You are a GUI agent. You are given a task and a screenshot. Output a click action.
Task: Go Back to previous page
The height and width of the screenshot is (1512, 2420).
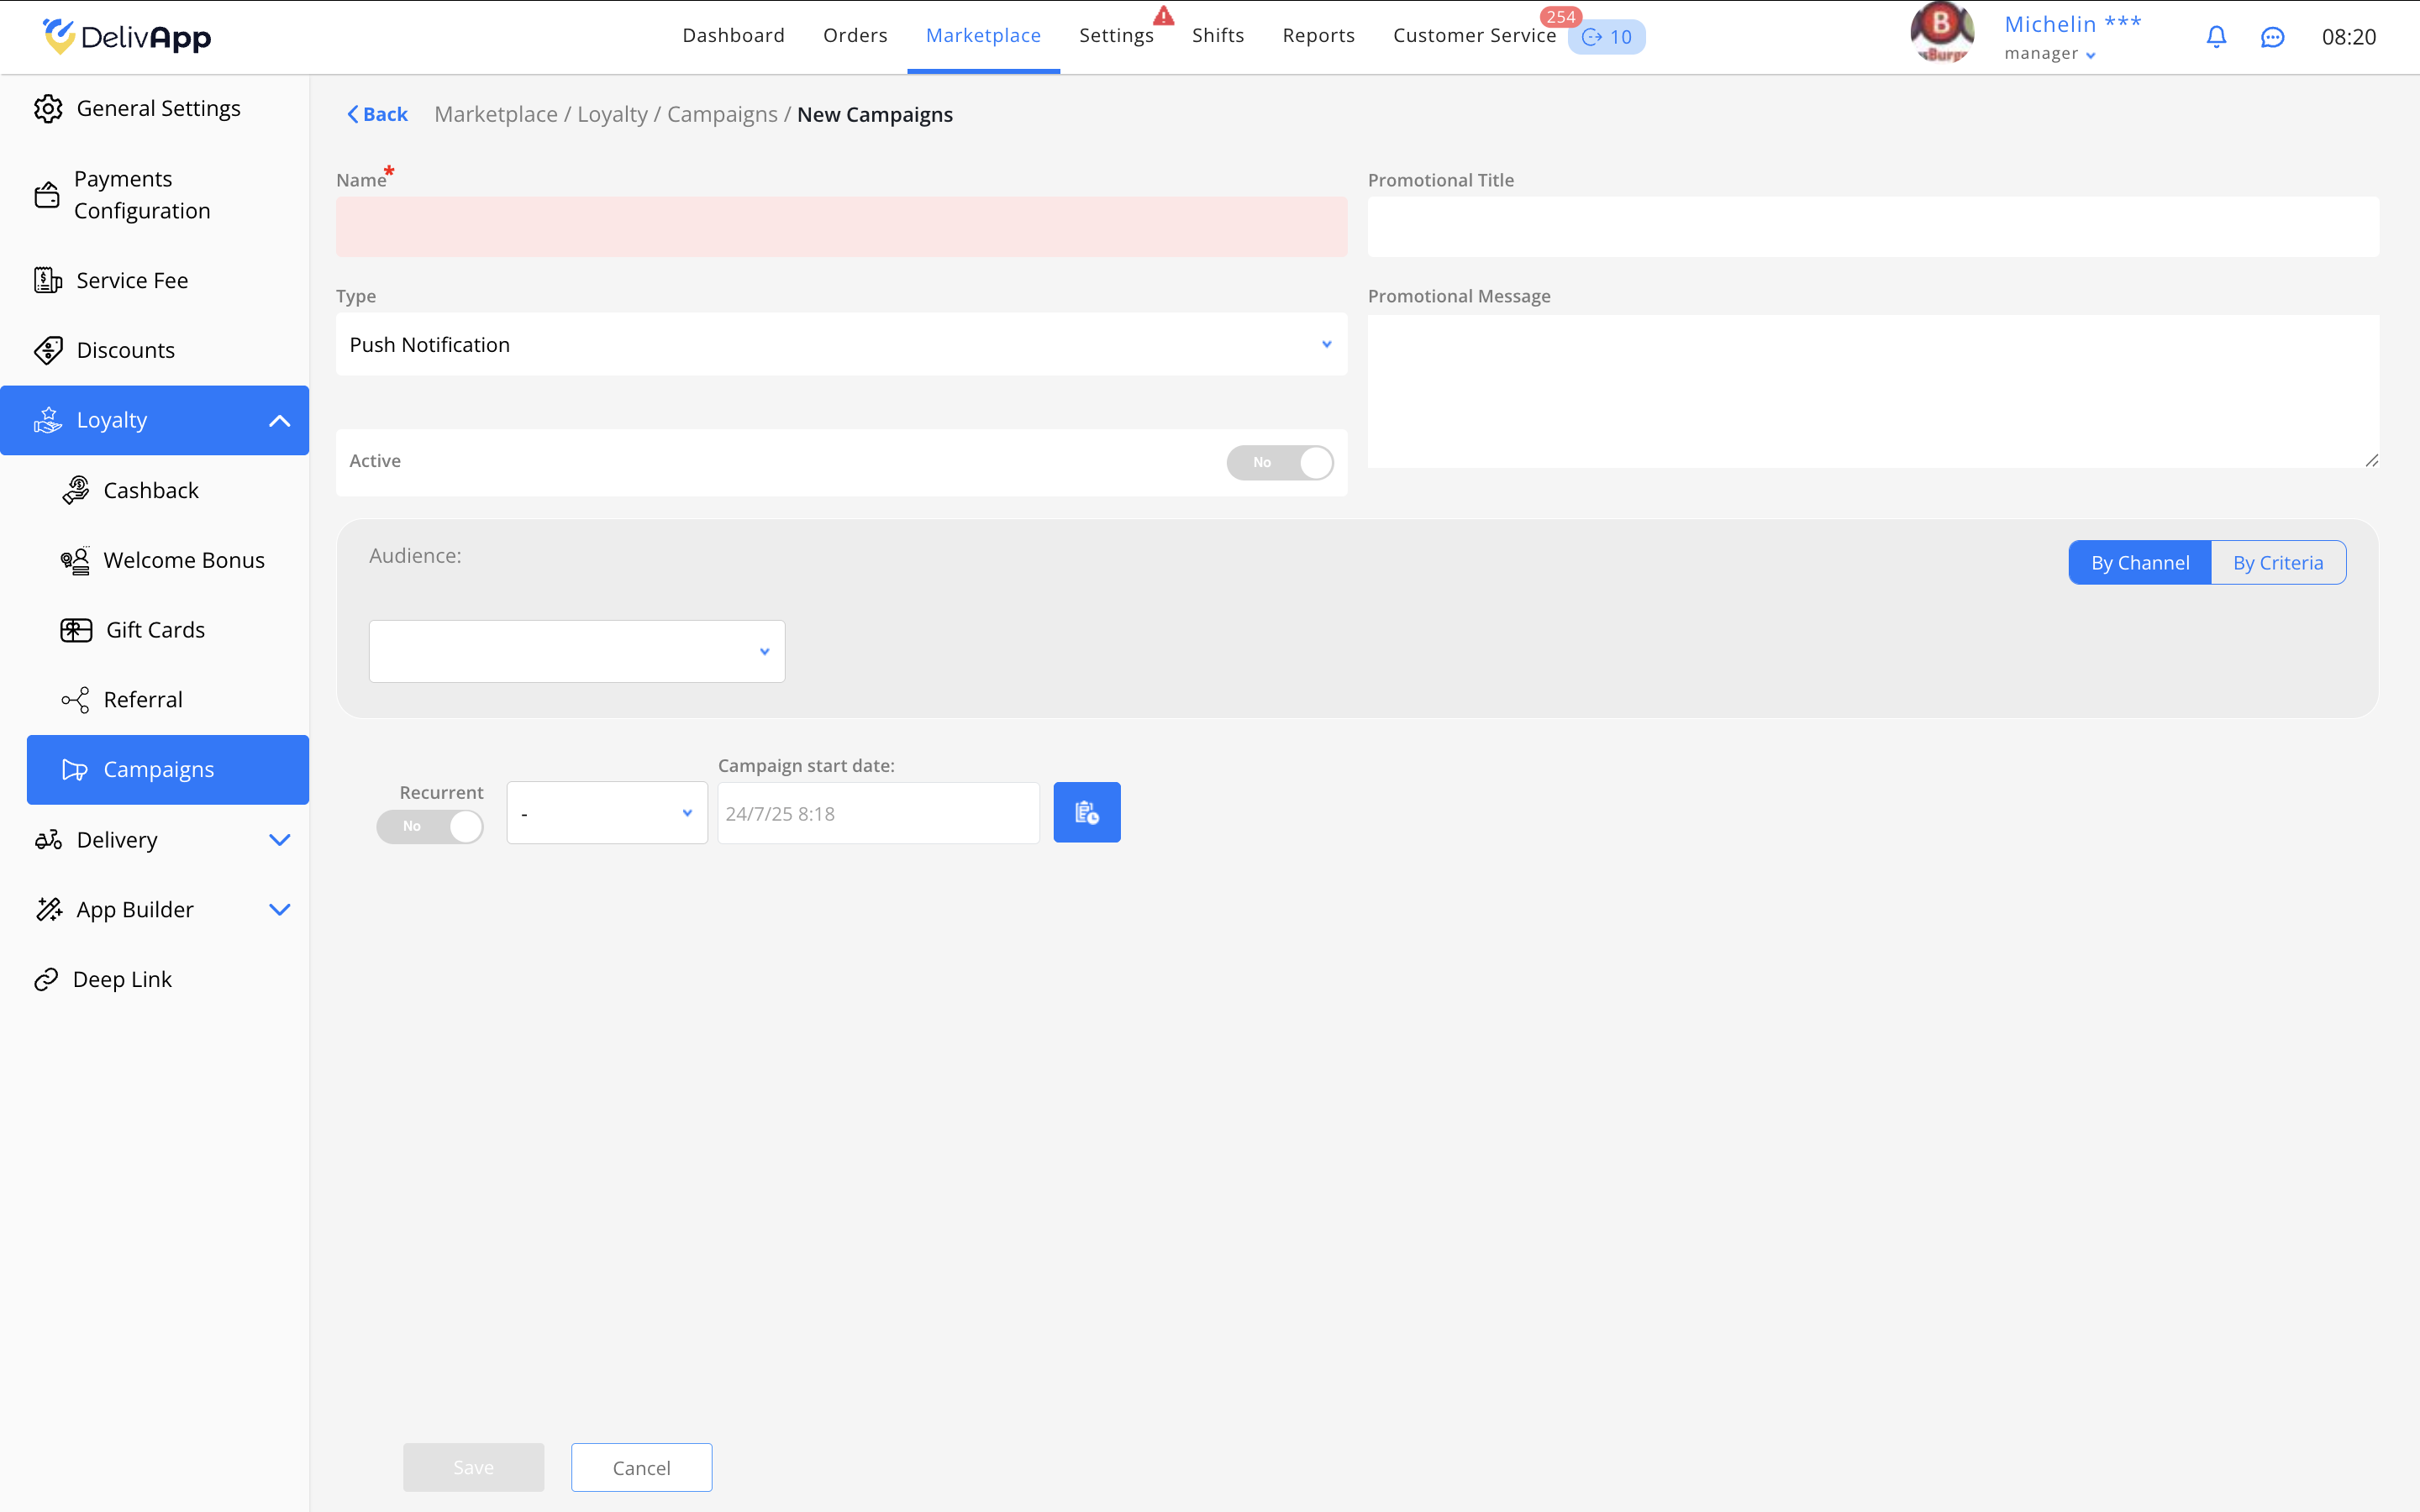[x=377, y=114]
